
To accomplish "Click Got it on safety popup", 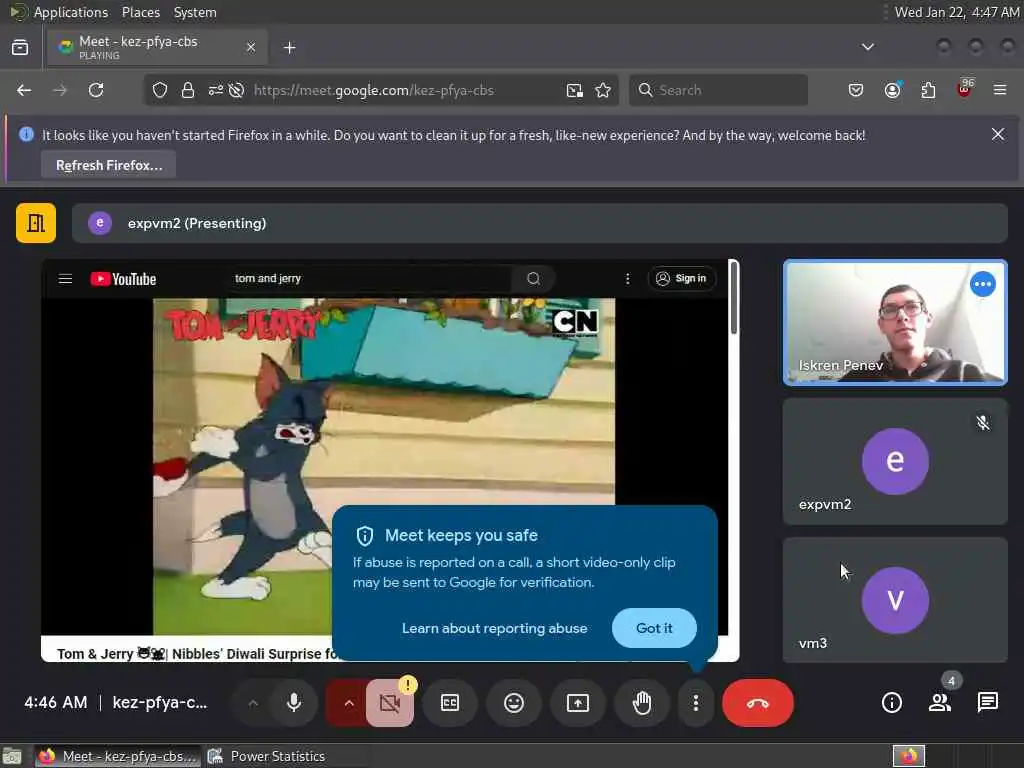I will click(x=654, y=628).
